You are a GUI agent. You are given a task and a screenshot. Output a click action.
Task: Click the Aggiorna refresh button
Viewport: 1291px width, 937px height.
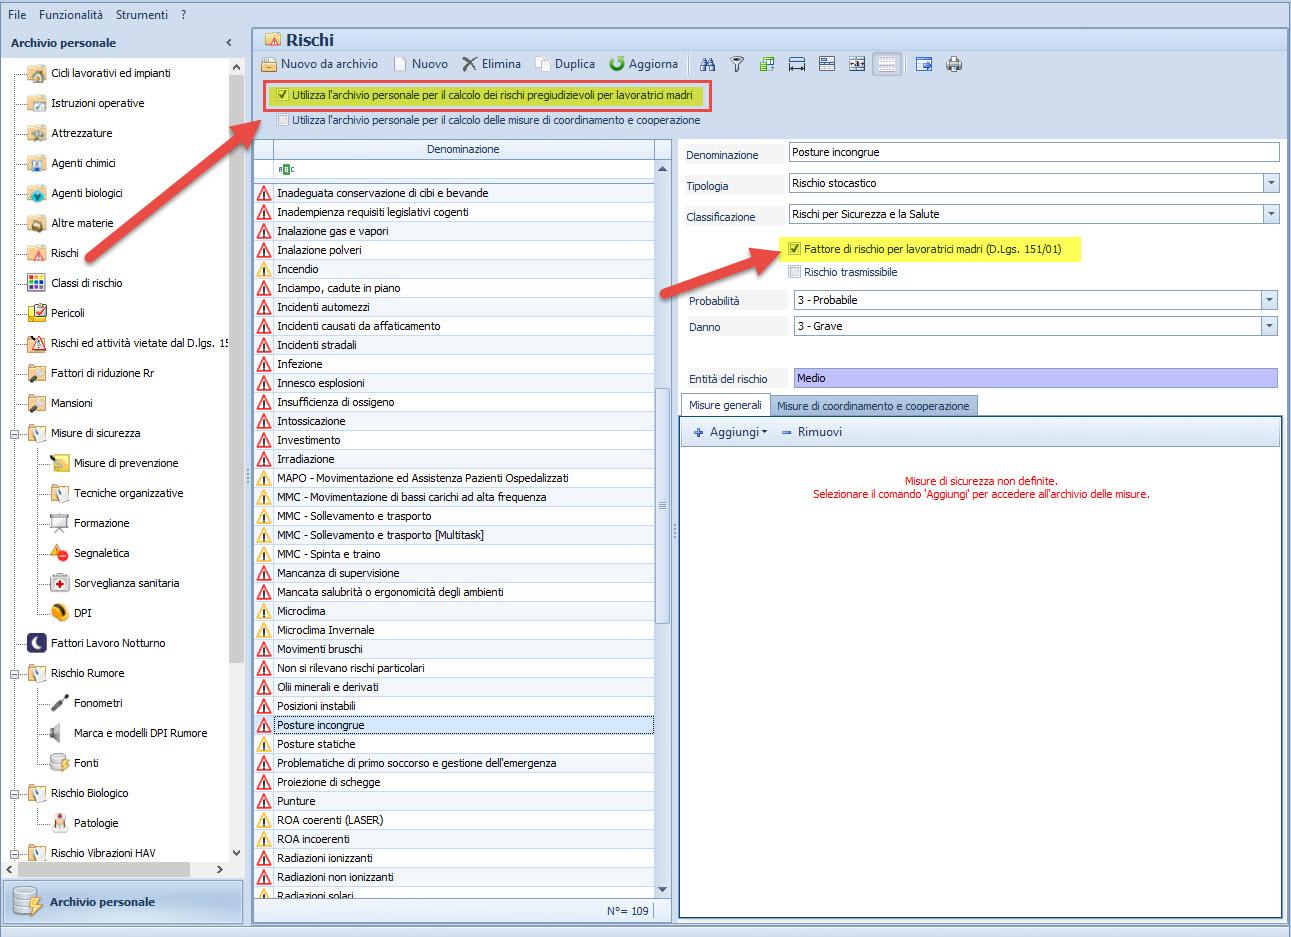[644, 64]
